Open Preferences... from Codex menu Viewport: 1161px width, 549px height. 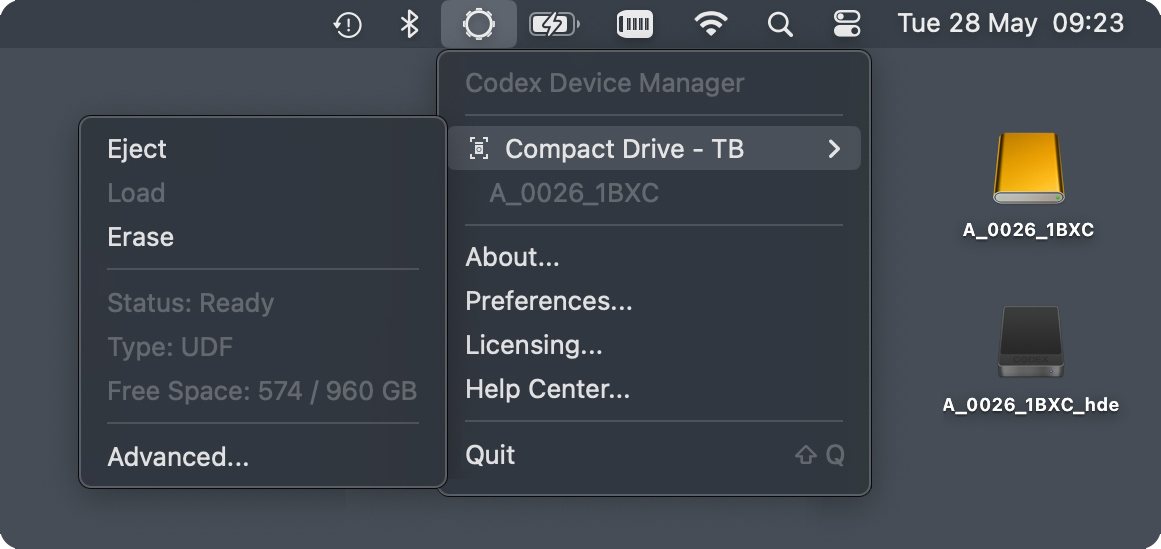[x=549, y=301]
